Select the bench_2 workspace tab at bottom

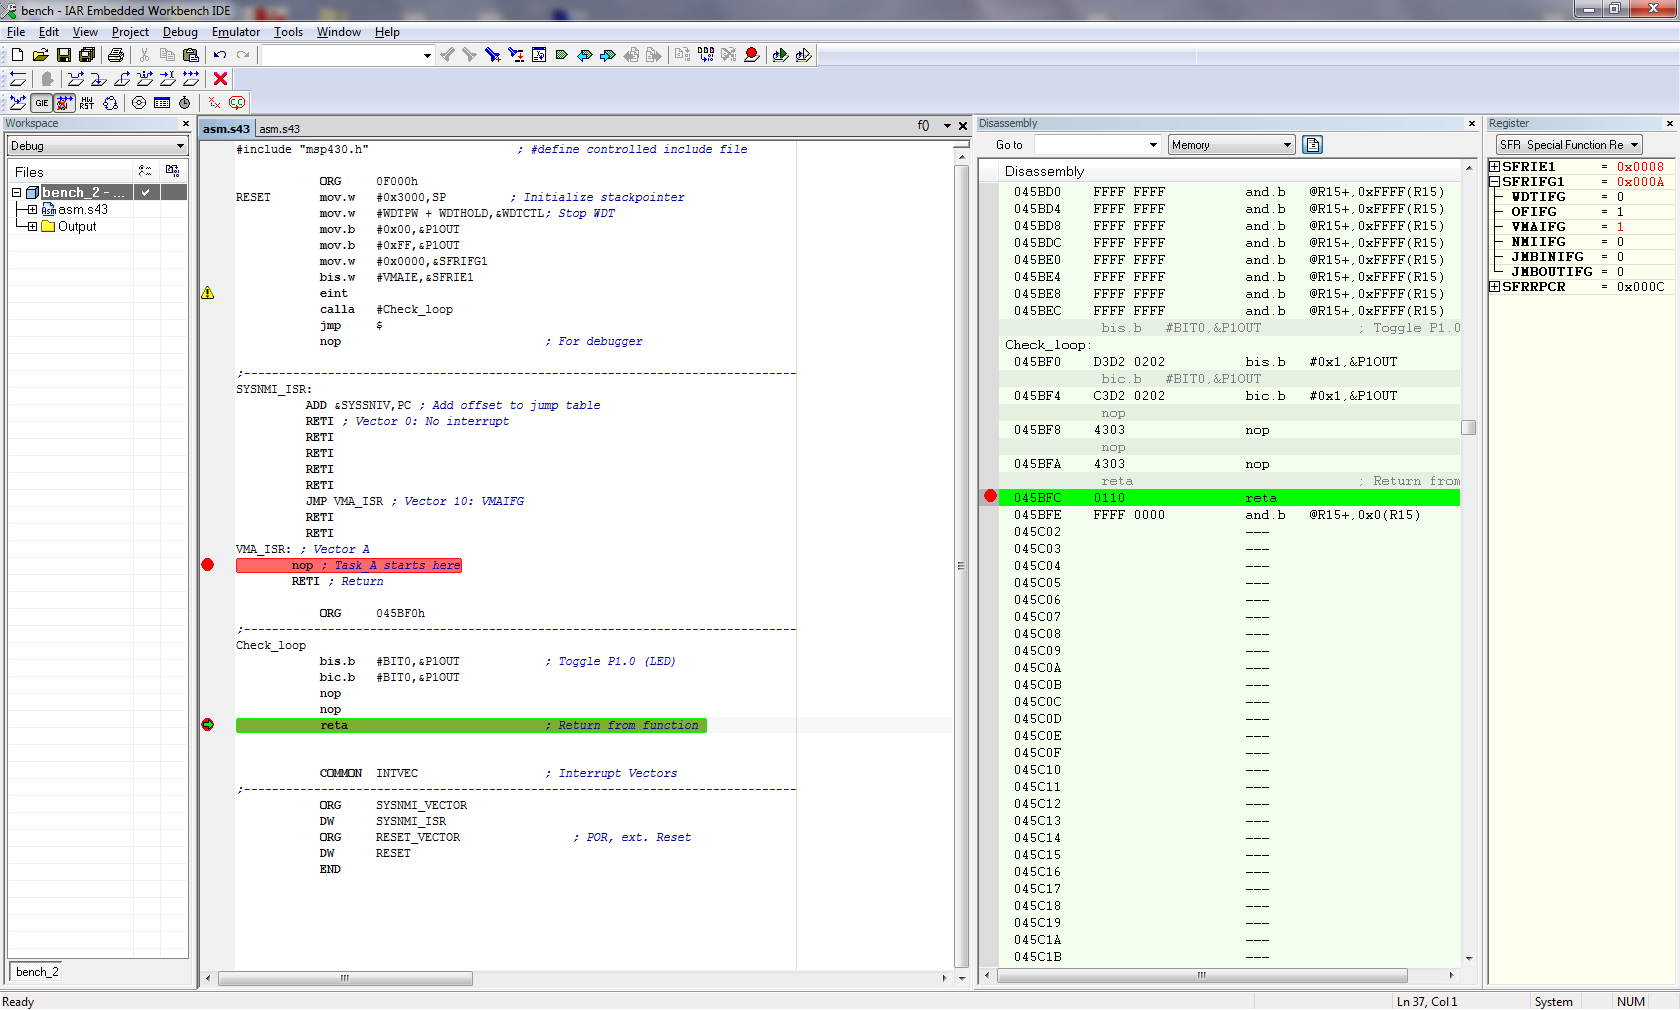click(37, 972)
